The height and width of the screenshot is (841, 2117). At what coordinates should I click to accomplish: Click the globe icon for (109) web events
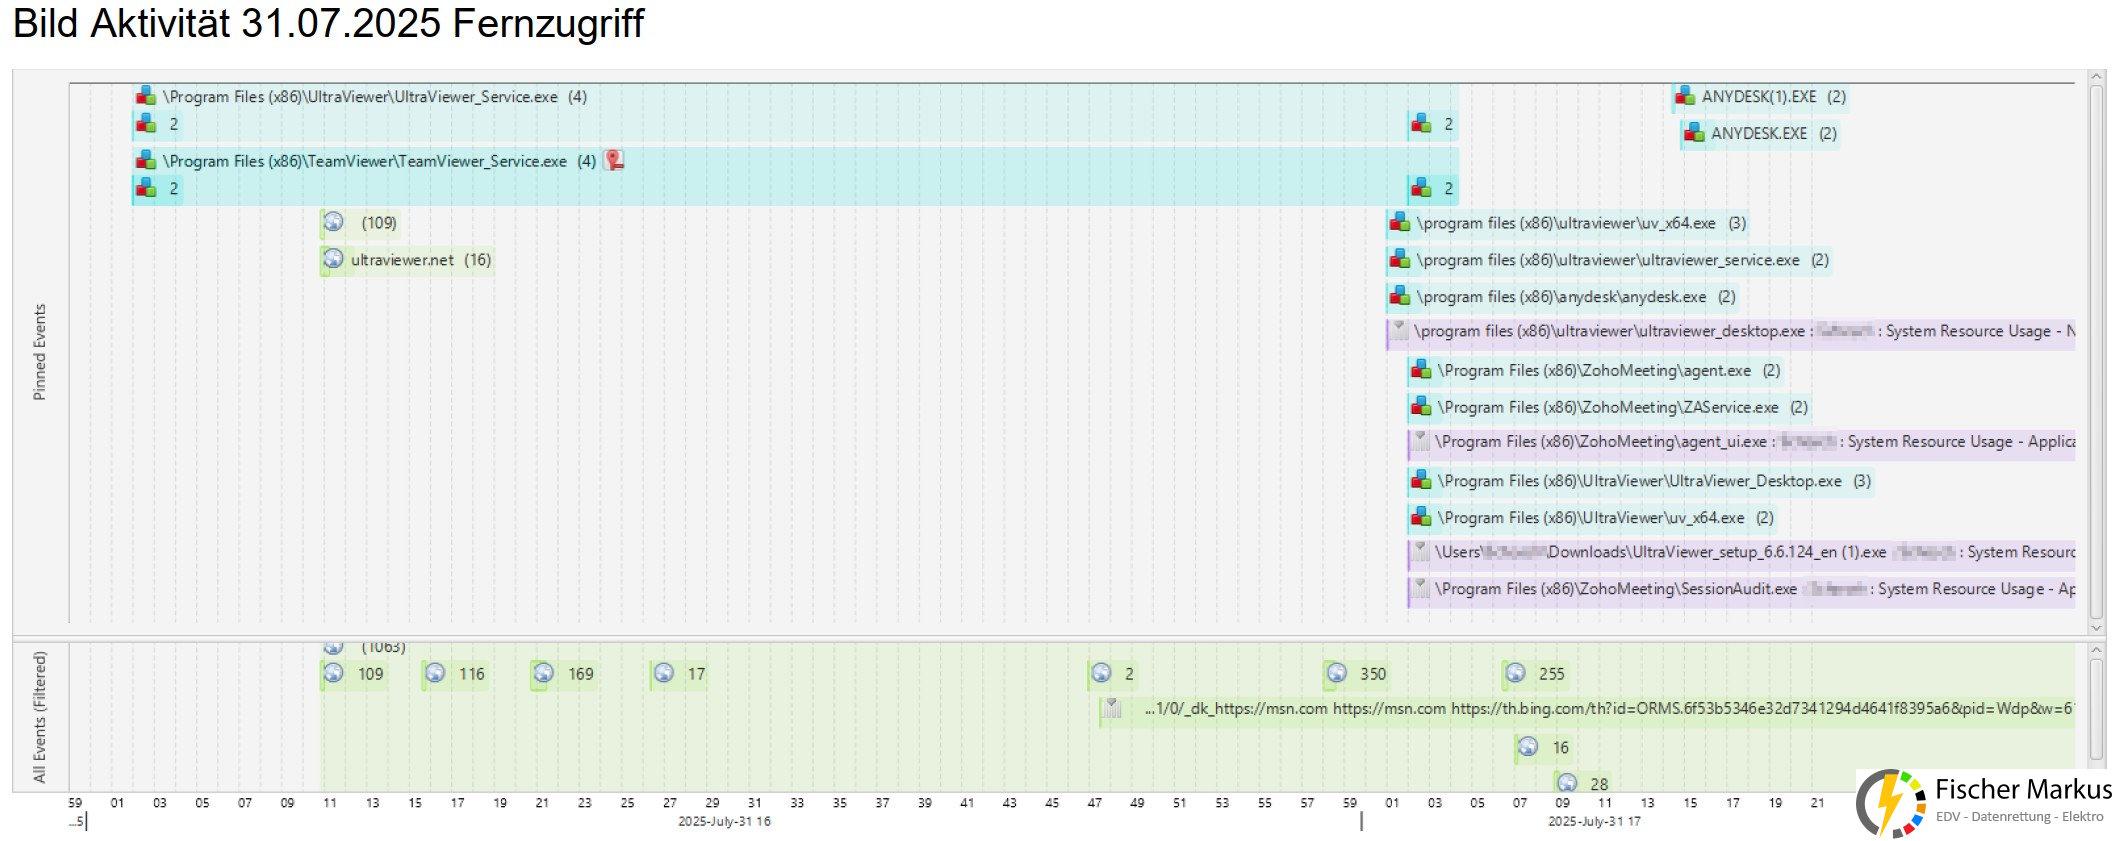click(334, 222)
